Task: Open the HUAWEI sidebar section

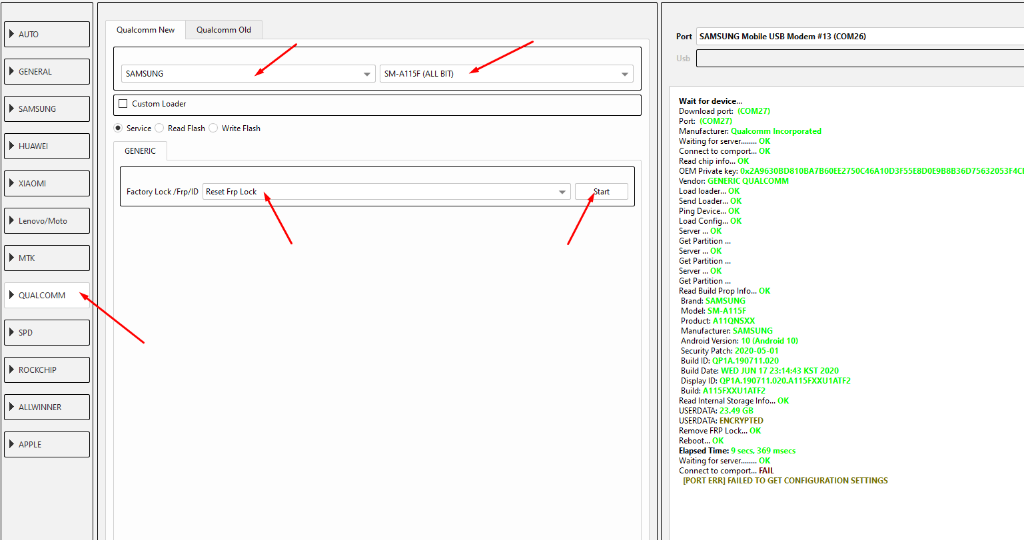Action: pos(47,146)
